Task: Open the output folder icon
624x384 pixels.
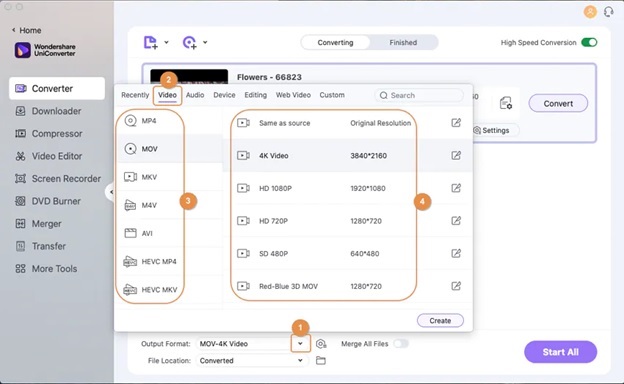Action: 321,361
